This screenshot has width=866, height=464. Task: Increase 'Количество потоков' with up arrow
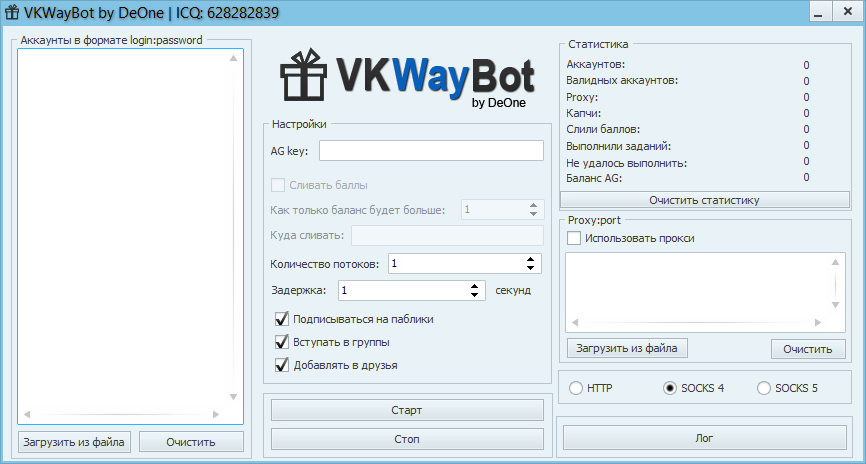click(x=530, y=259)
